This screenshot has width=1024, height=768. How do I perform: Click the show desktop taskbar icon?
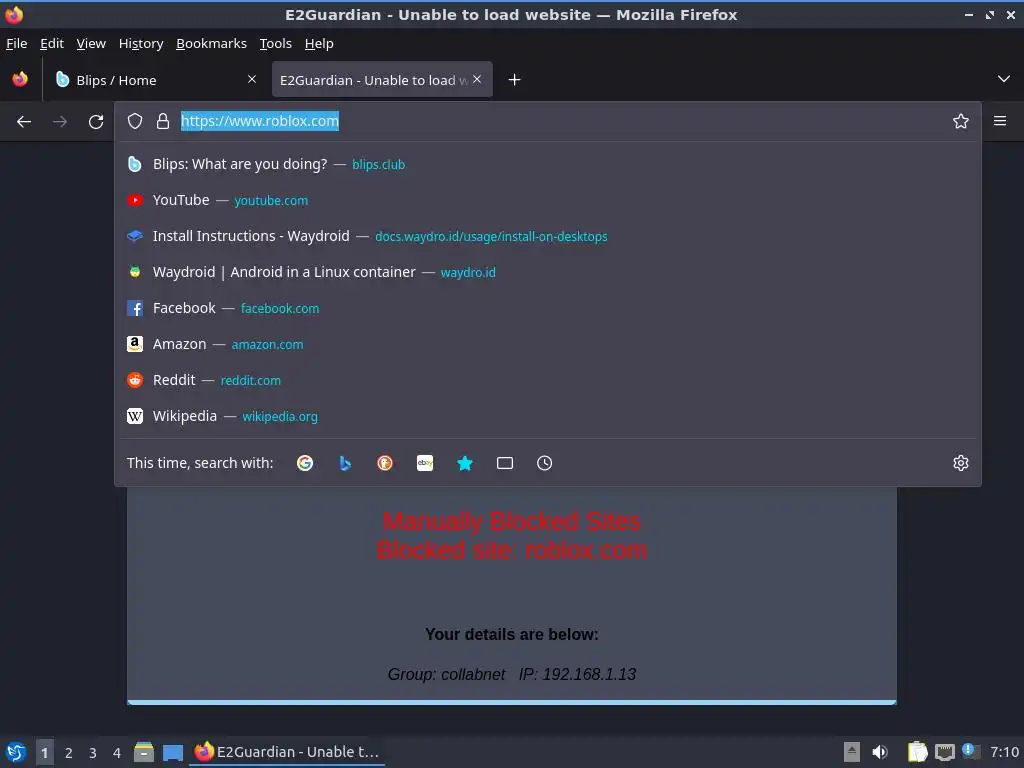(173, 752)
